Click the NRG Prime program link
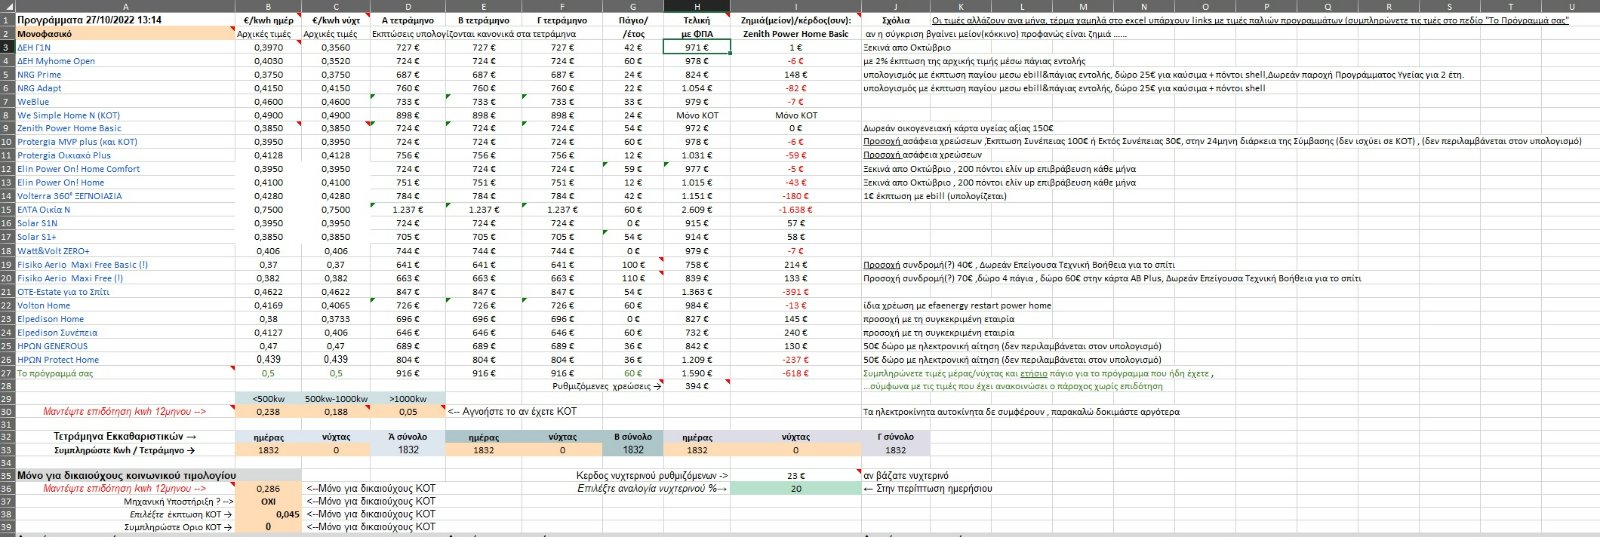Screen dimensions: 1600x537 coord(39,74)
